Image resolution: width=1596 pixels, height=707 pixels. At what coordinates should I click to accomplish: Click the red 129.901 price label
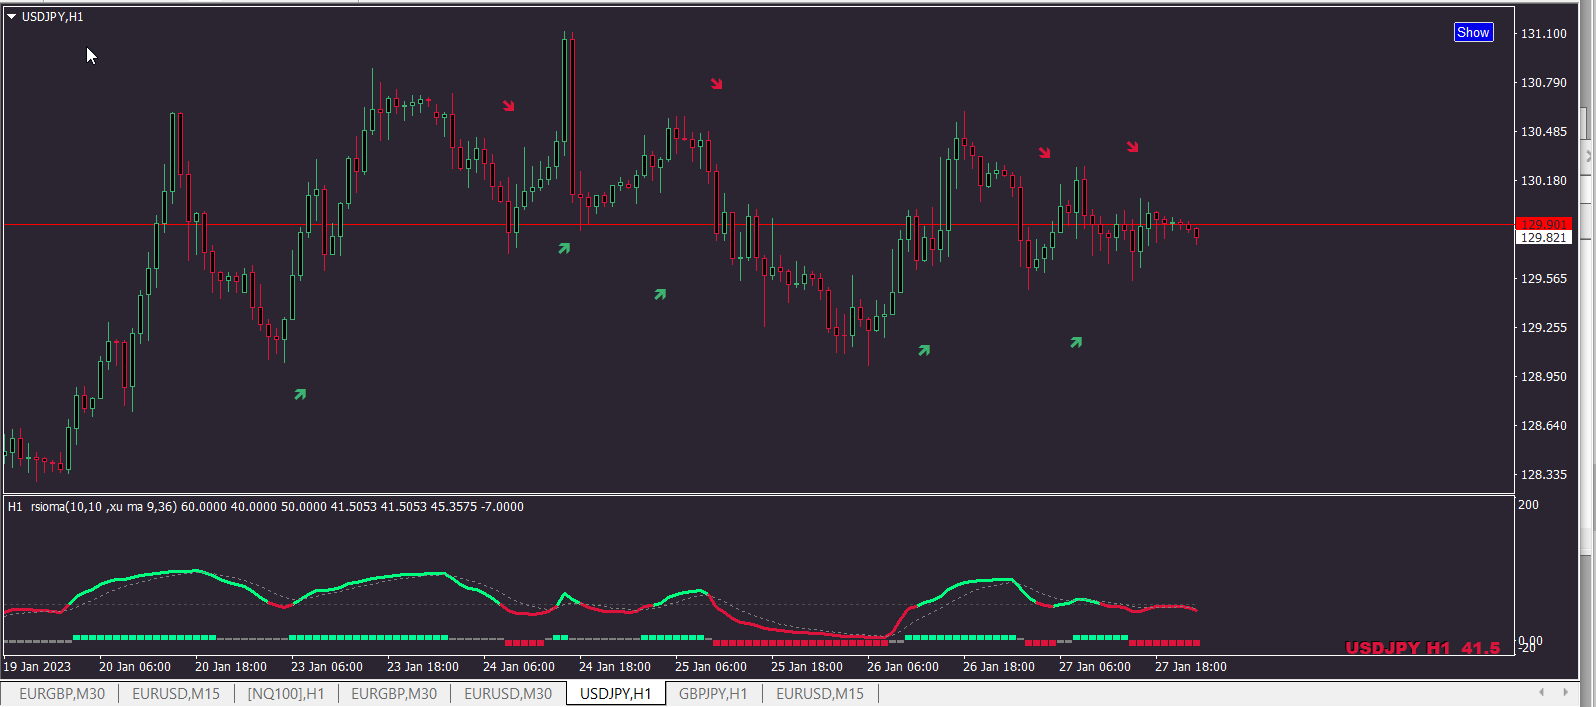point(1543,223)
